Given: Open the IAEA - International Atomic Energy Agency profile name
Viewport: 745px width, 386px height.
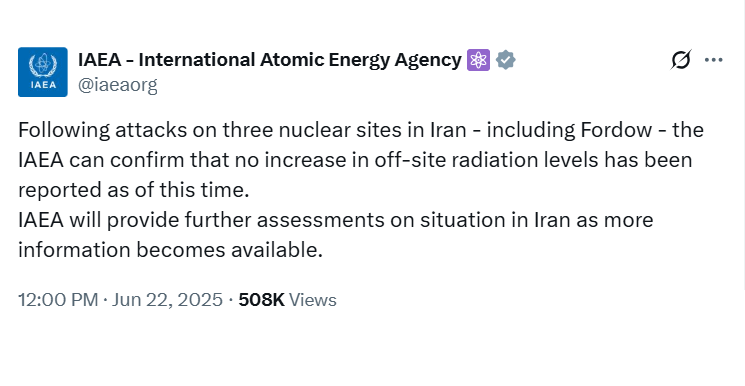Looking at the screenshot, I should pyautogui.click(x=269, y=60).
